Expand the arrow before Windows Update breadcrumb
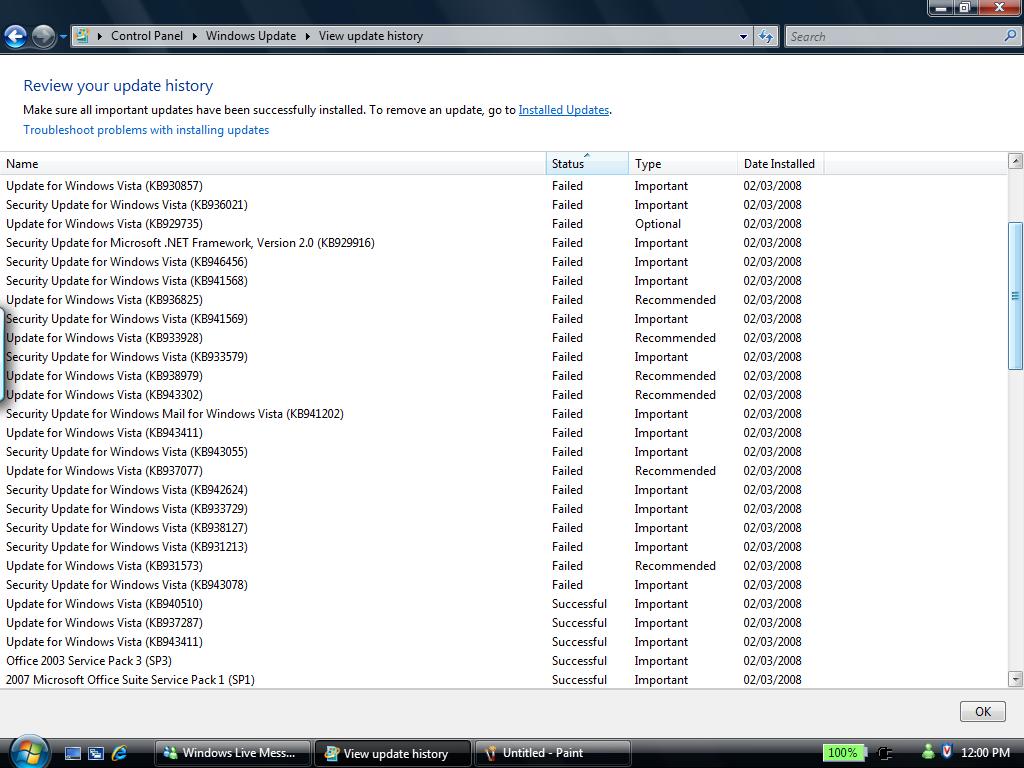 coord(195,37)
